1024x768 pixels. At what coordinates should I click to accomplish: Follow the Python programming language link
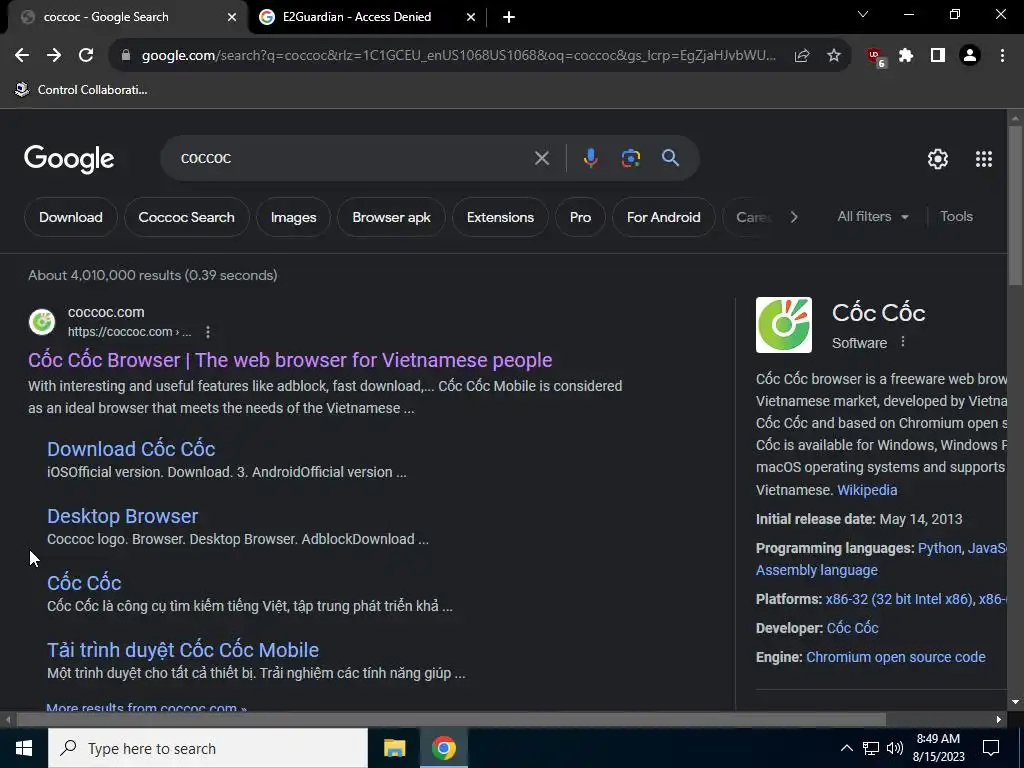(x=939, y=548)
